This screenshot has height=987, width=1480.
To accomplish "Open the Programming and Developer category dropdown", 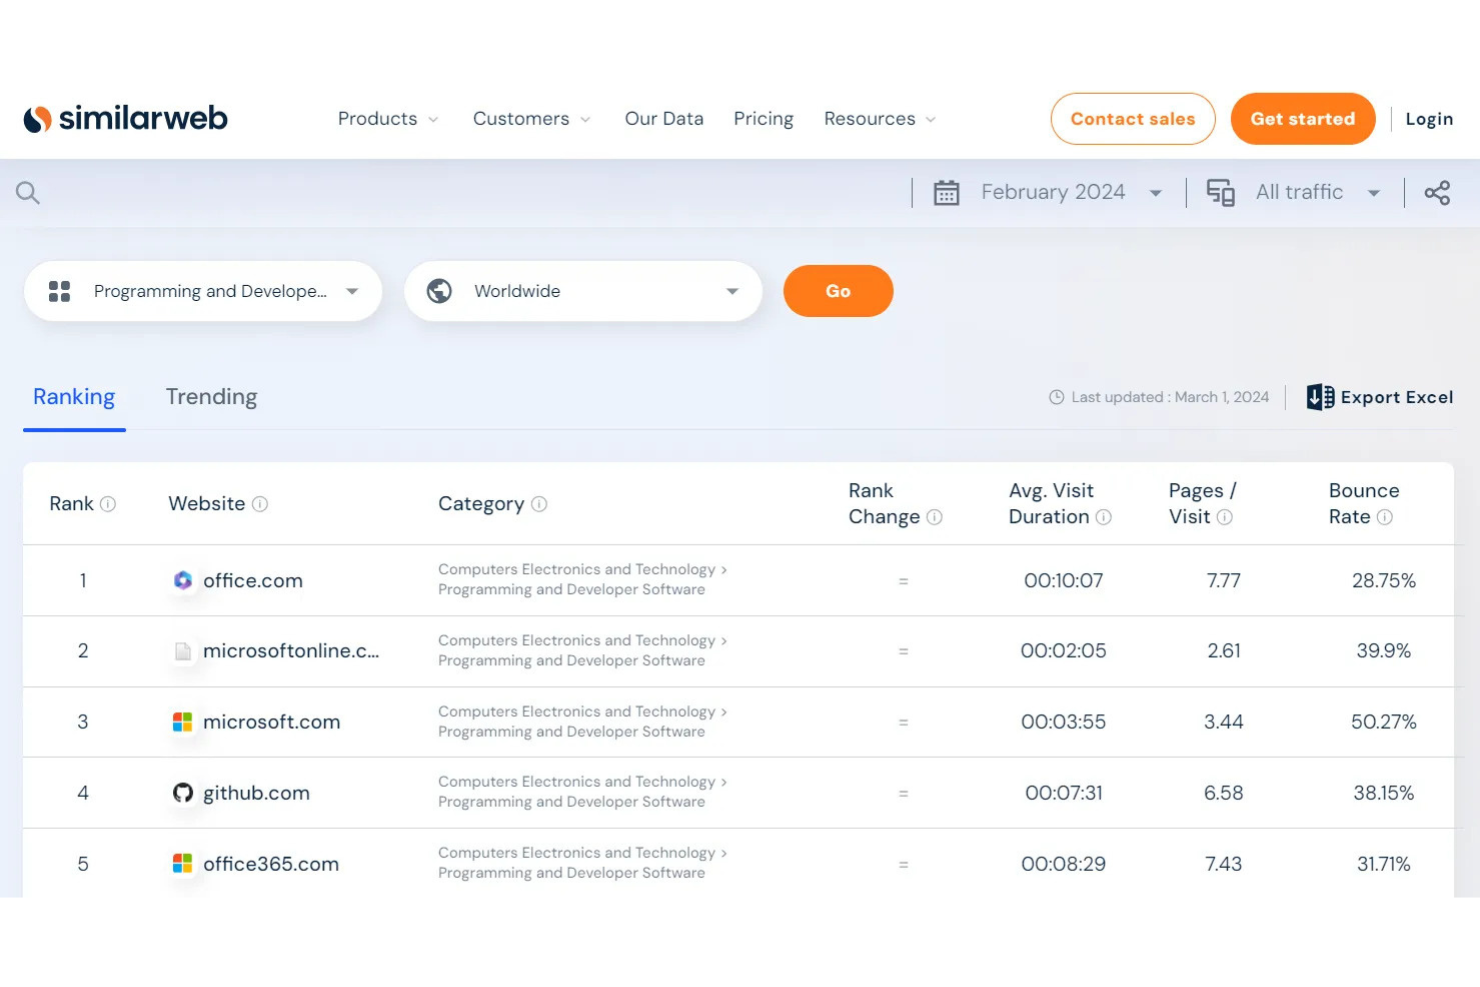I will coord(203,291).
